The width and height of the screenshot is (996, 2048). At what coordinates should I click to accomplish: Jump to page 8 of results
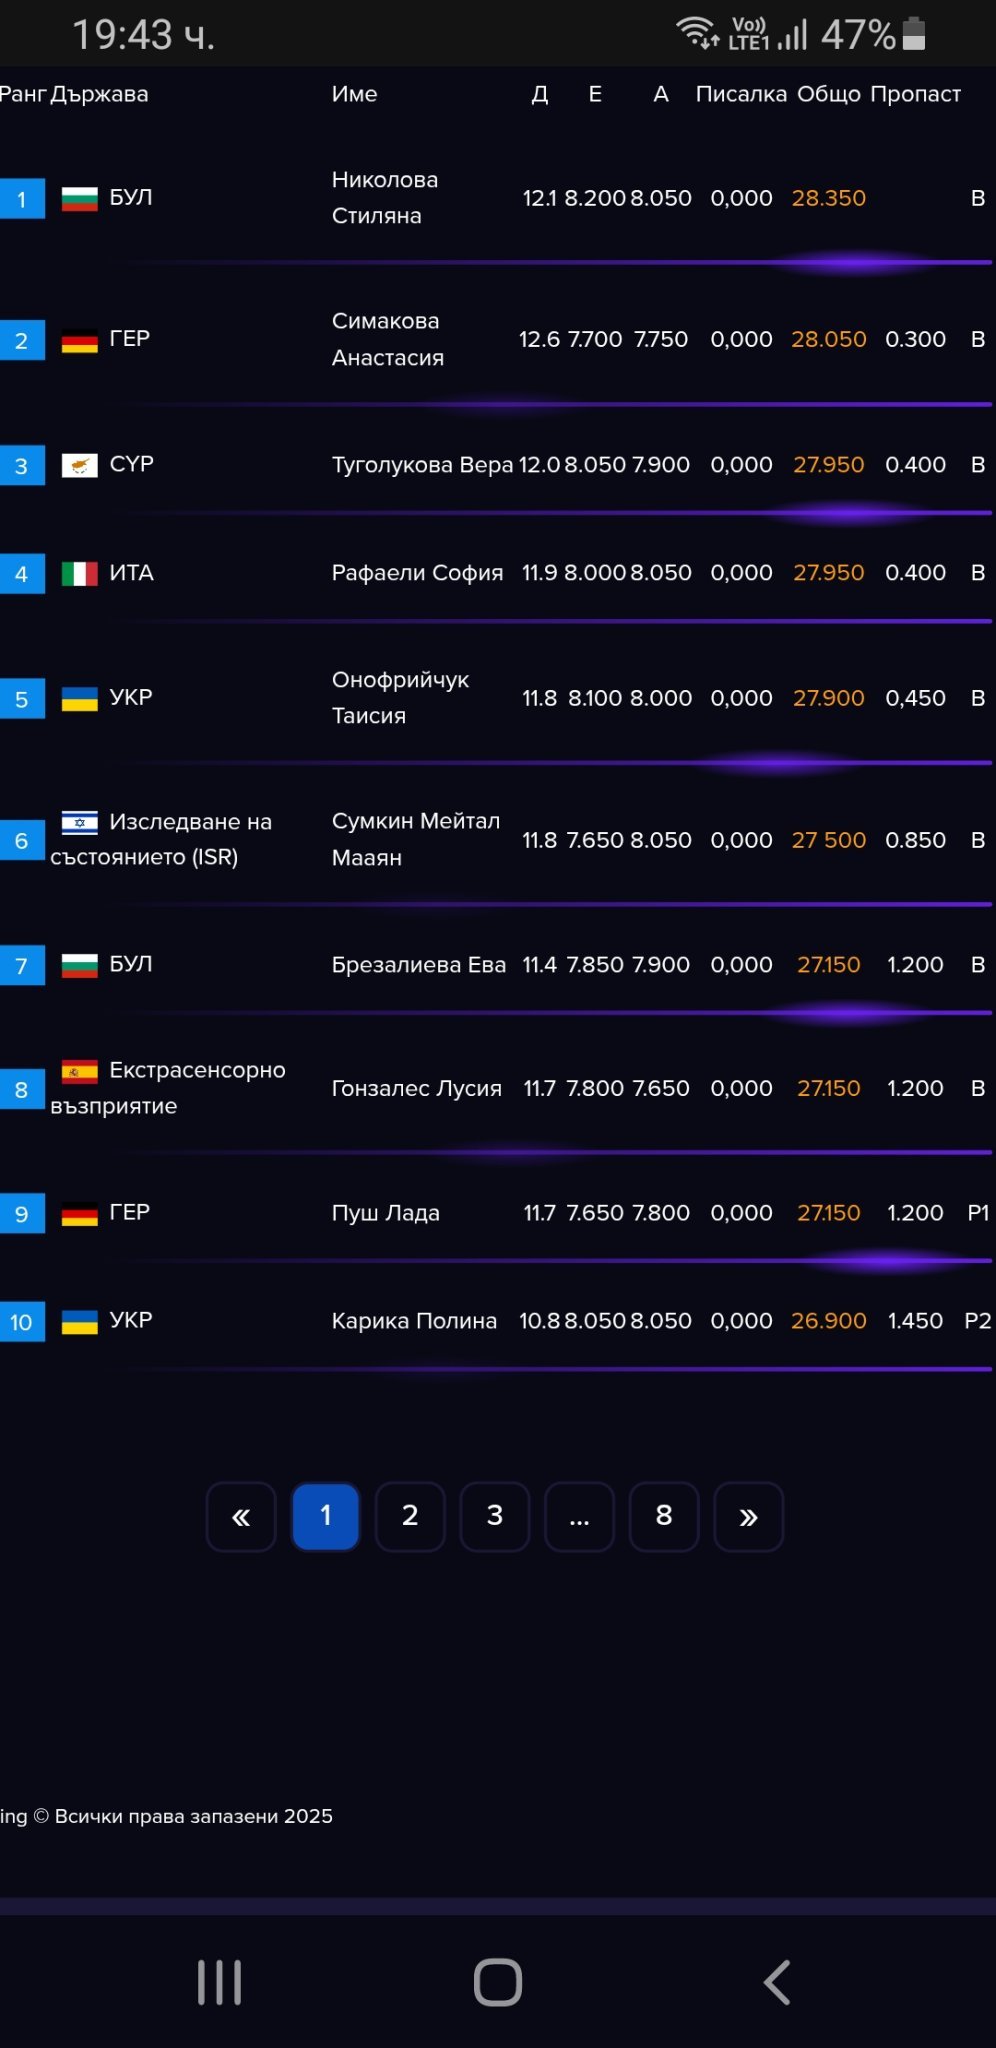point(663,1516)
